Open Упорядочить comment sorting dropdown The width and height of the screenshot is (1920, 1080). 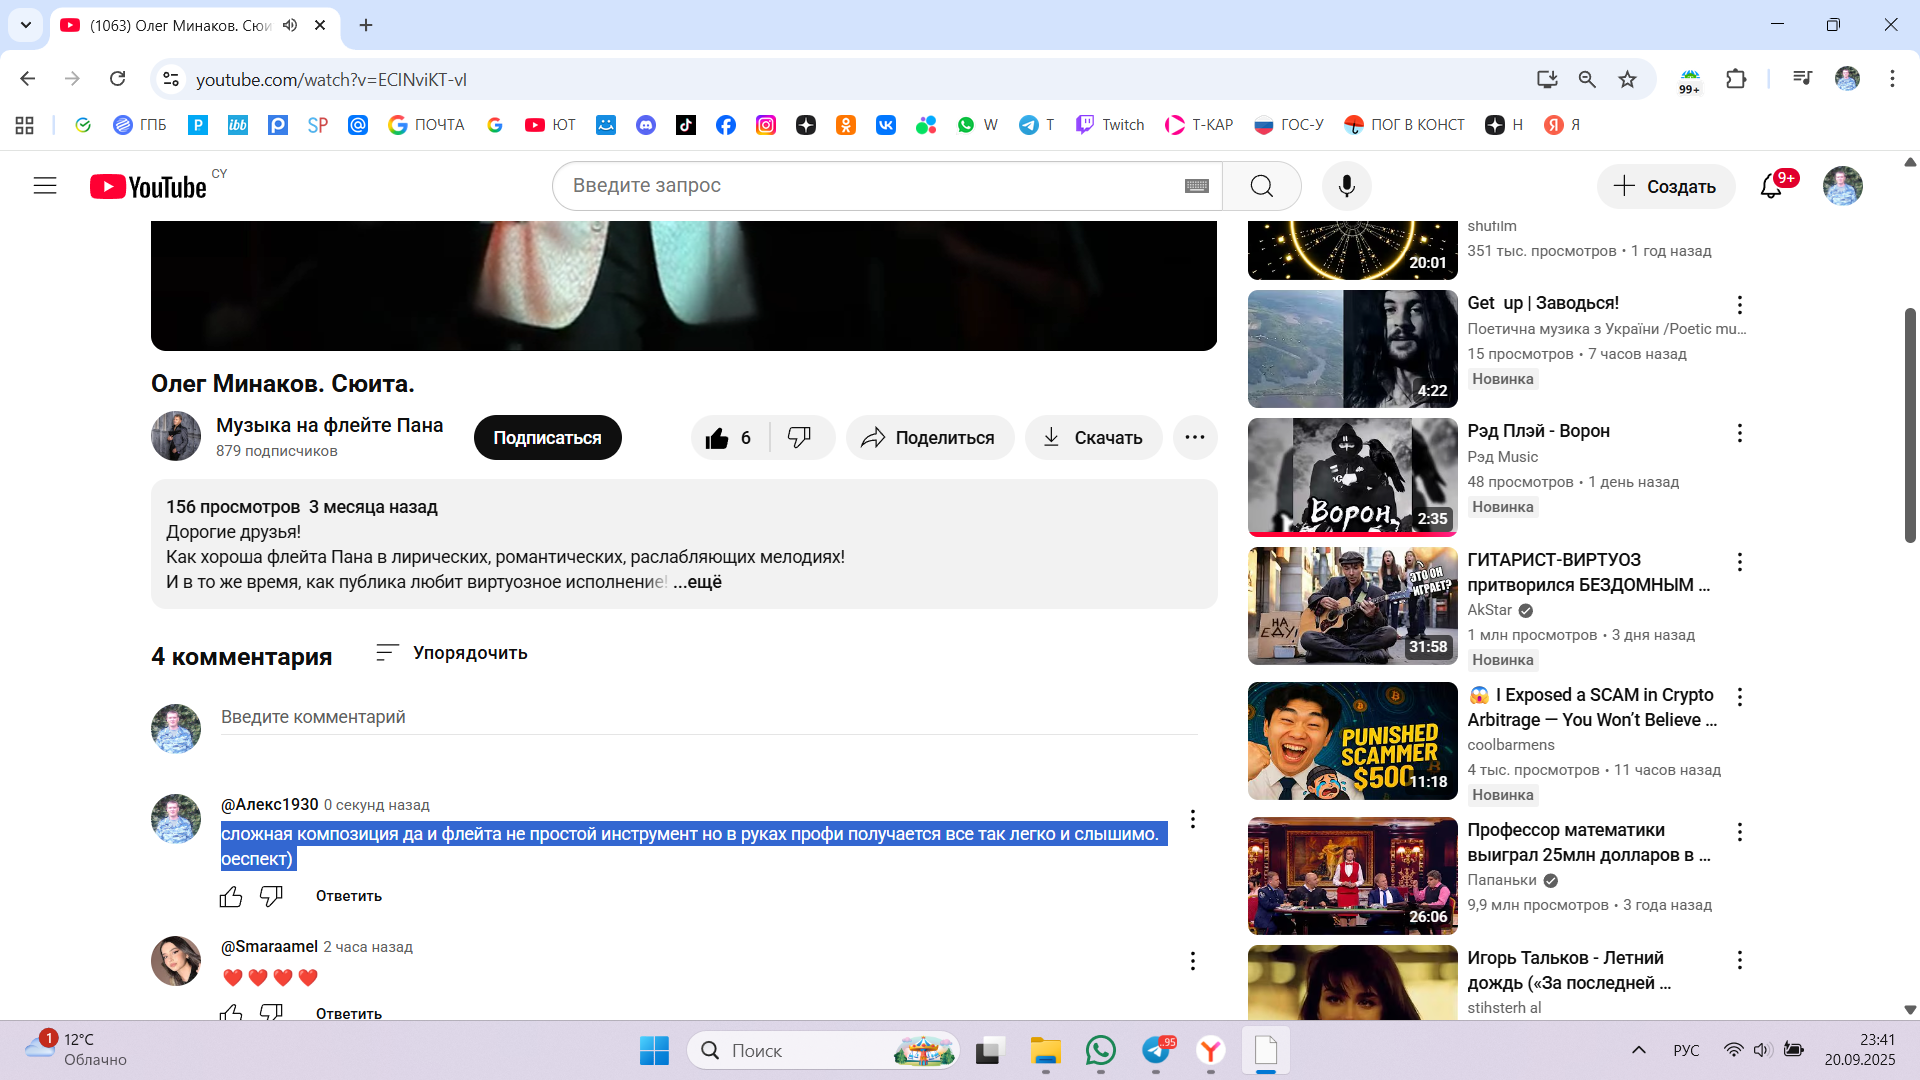pos(451,653)
